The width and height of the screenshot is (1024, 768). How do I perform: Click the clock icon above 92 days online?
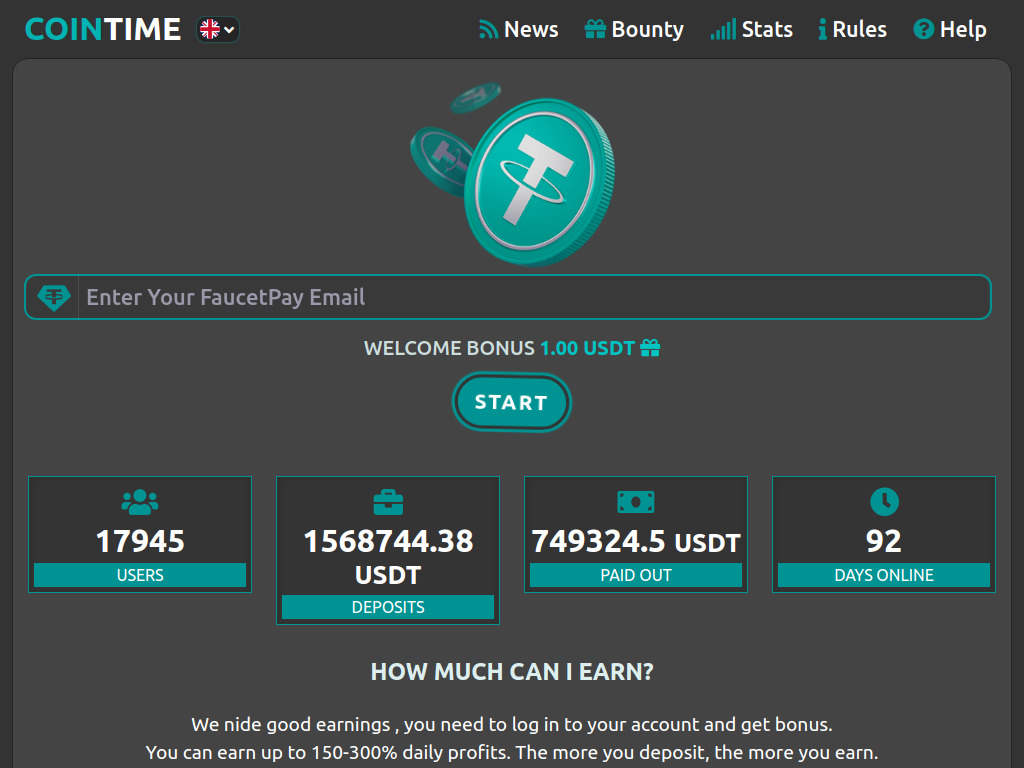tap(883, 501)
